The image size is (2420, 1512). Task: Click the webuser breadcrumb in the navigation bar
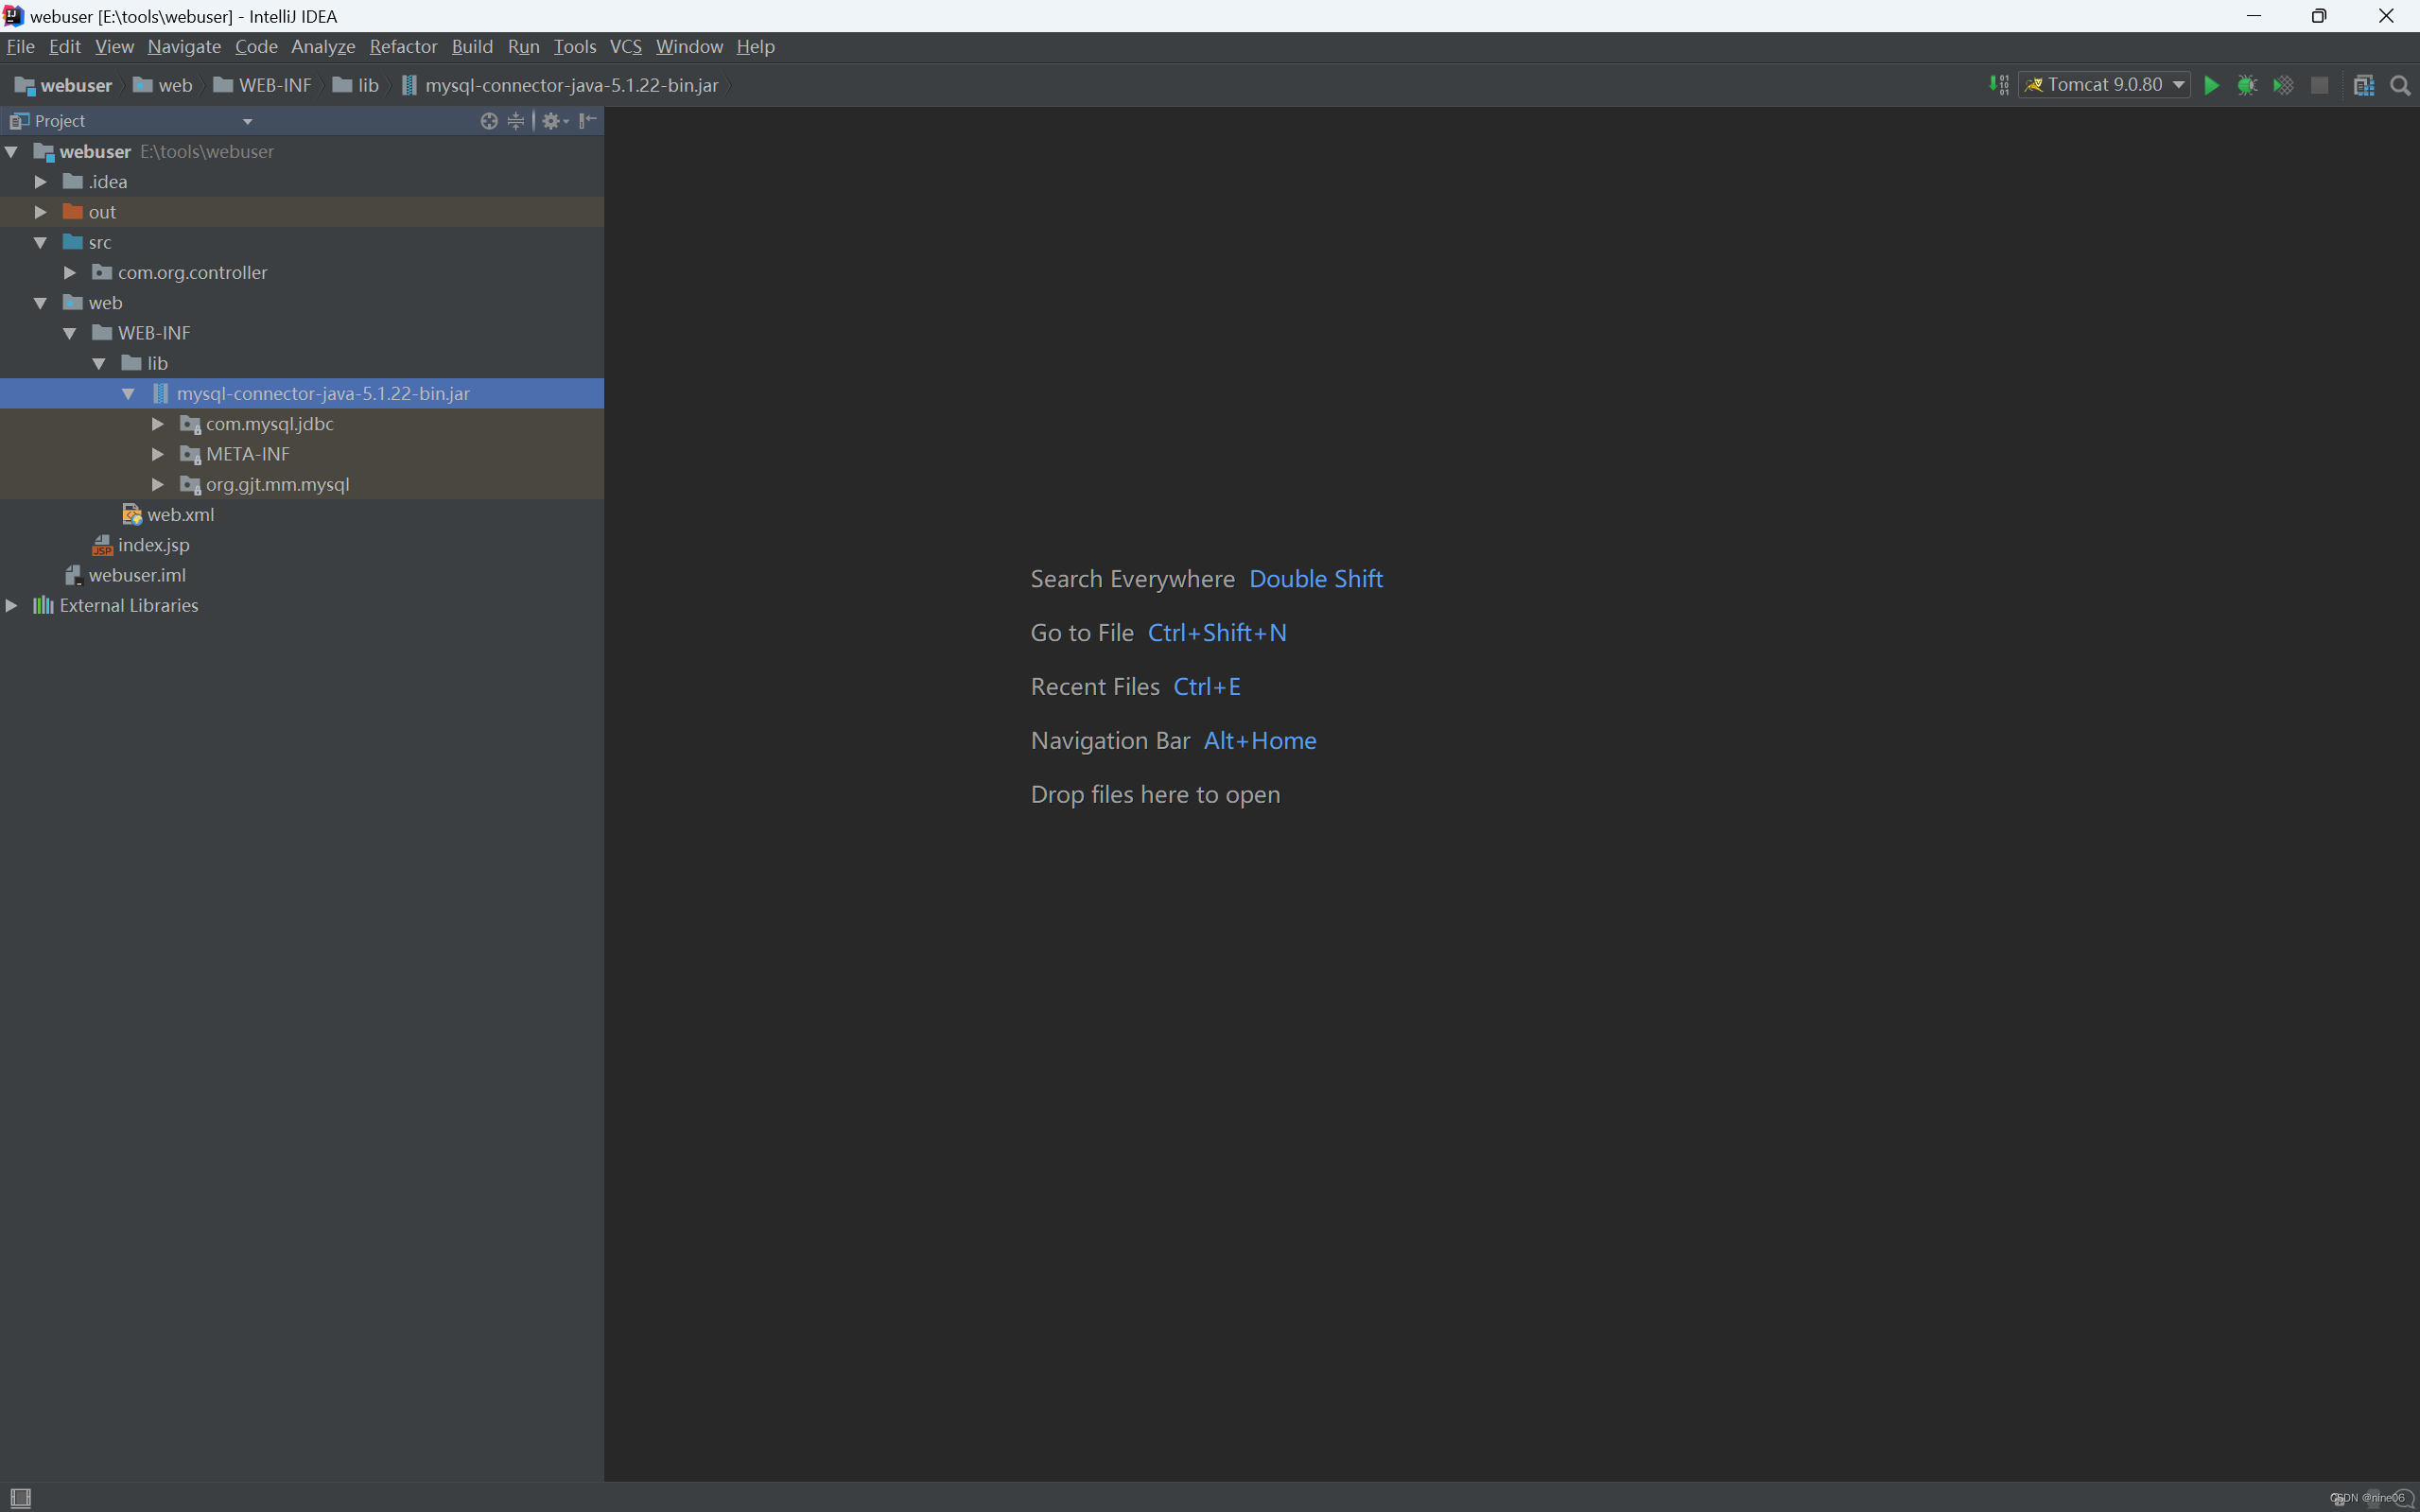[75, 86]
